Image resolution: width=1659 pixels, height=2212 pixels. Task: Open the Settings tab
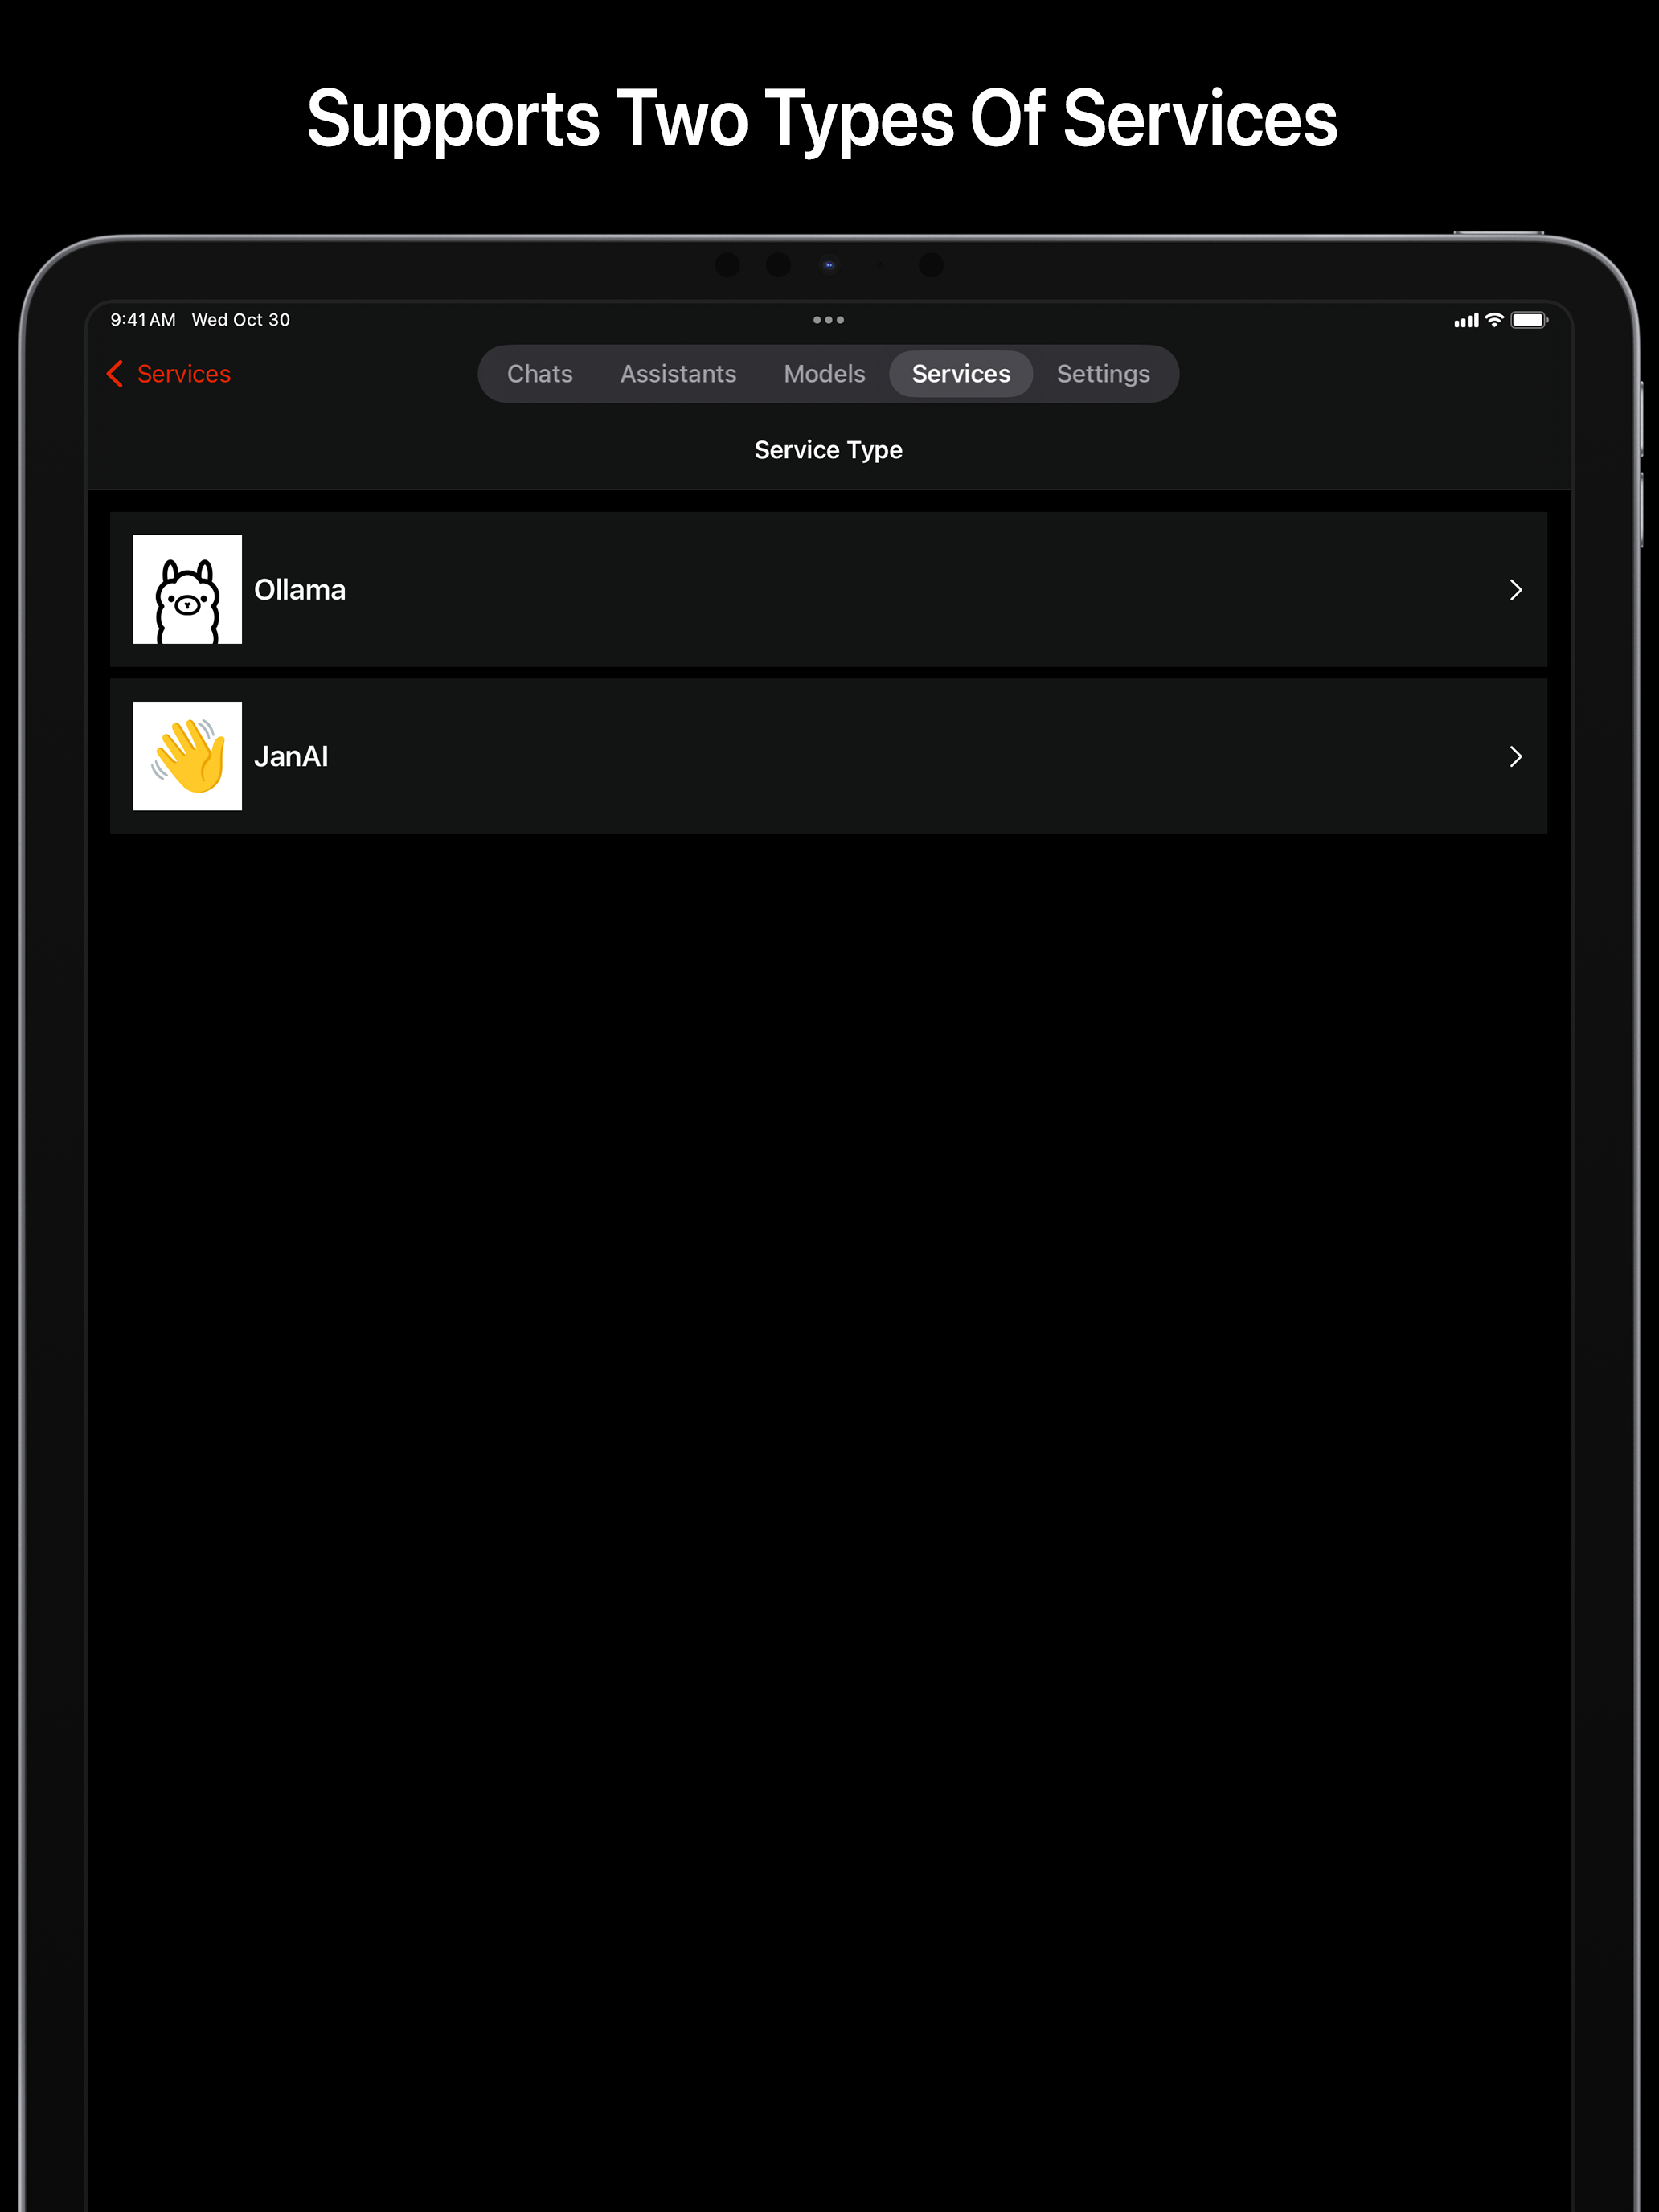(x=1103, y=374)
